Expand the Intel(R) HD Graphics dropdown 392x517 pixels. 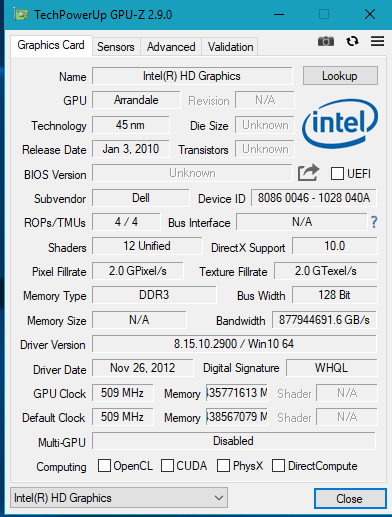[119, 498]
